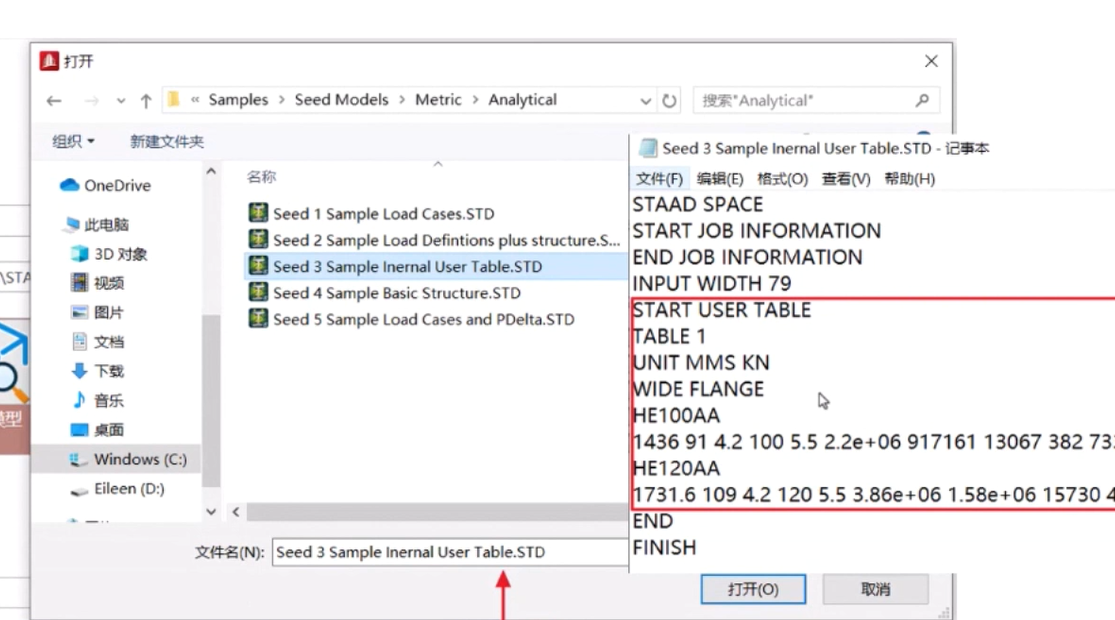1115x620 pixels.
Task: Open the 图片 folder in sidebar
Action: click(x=98, y=312)
